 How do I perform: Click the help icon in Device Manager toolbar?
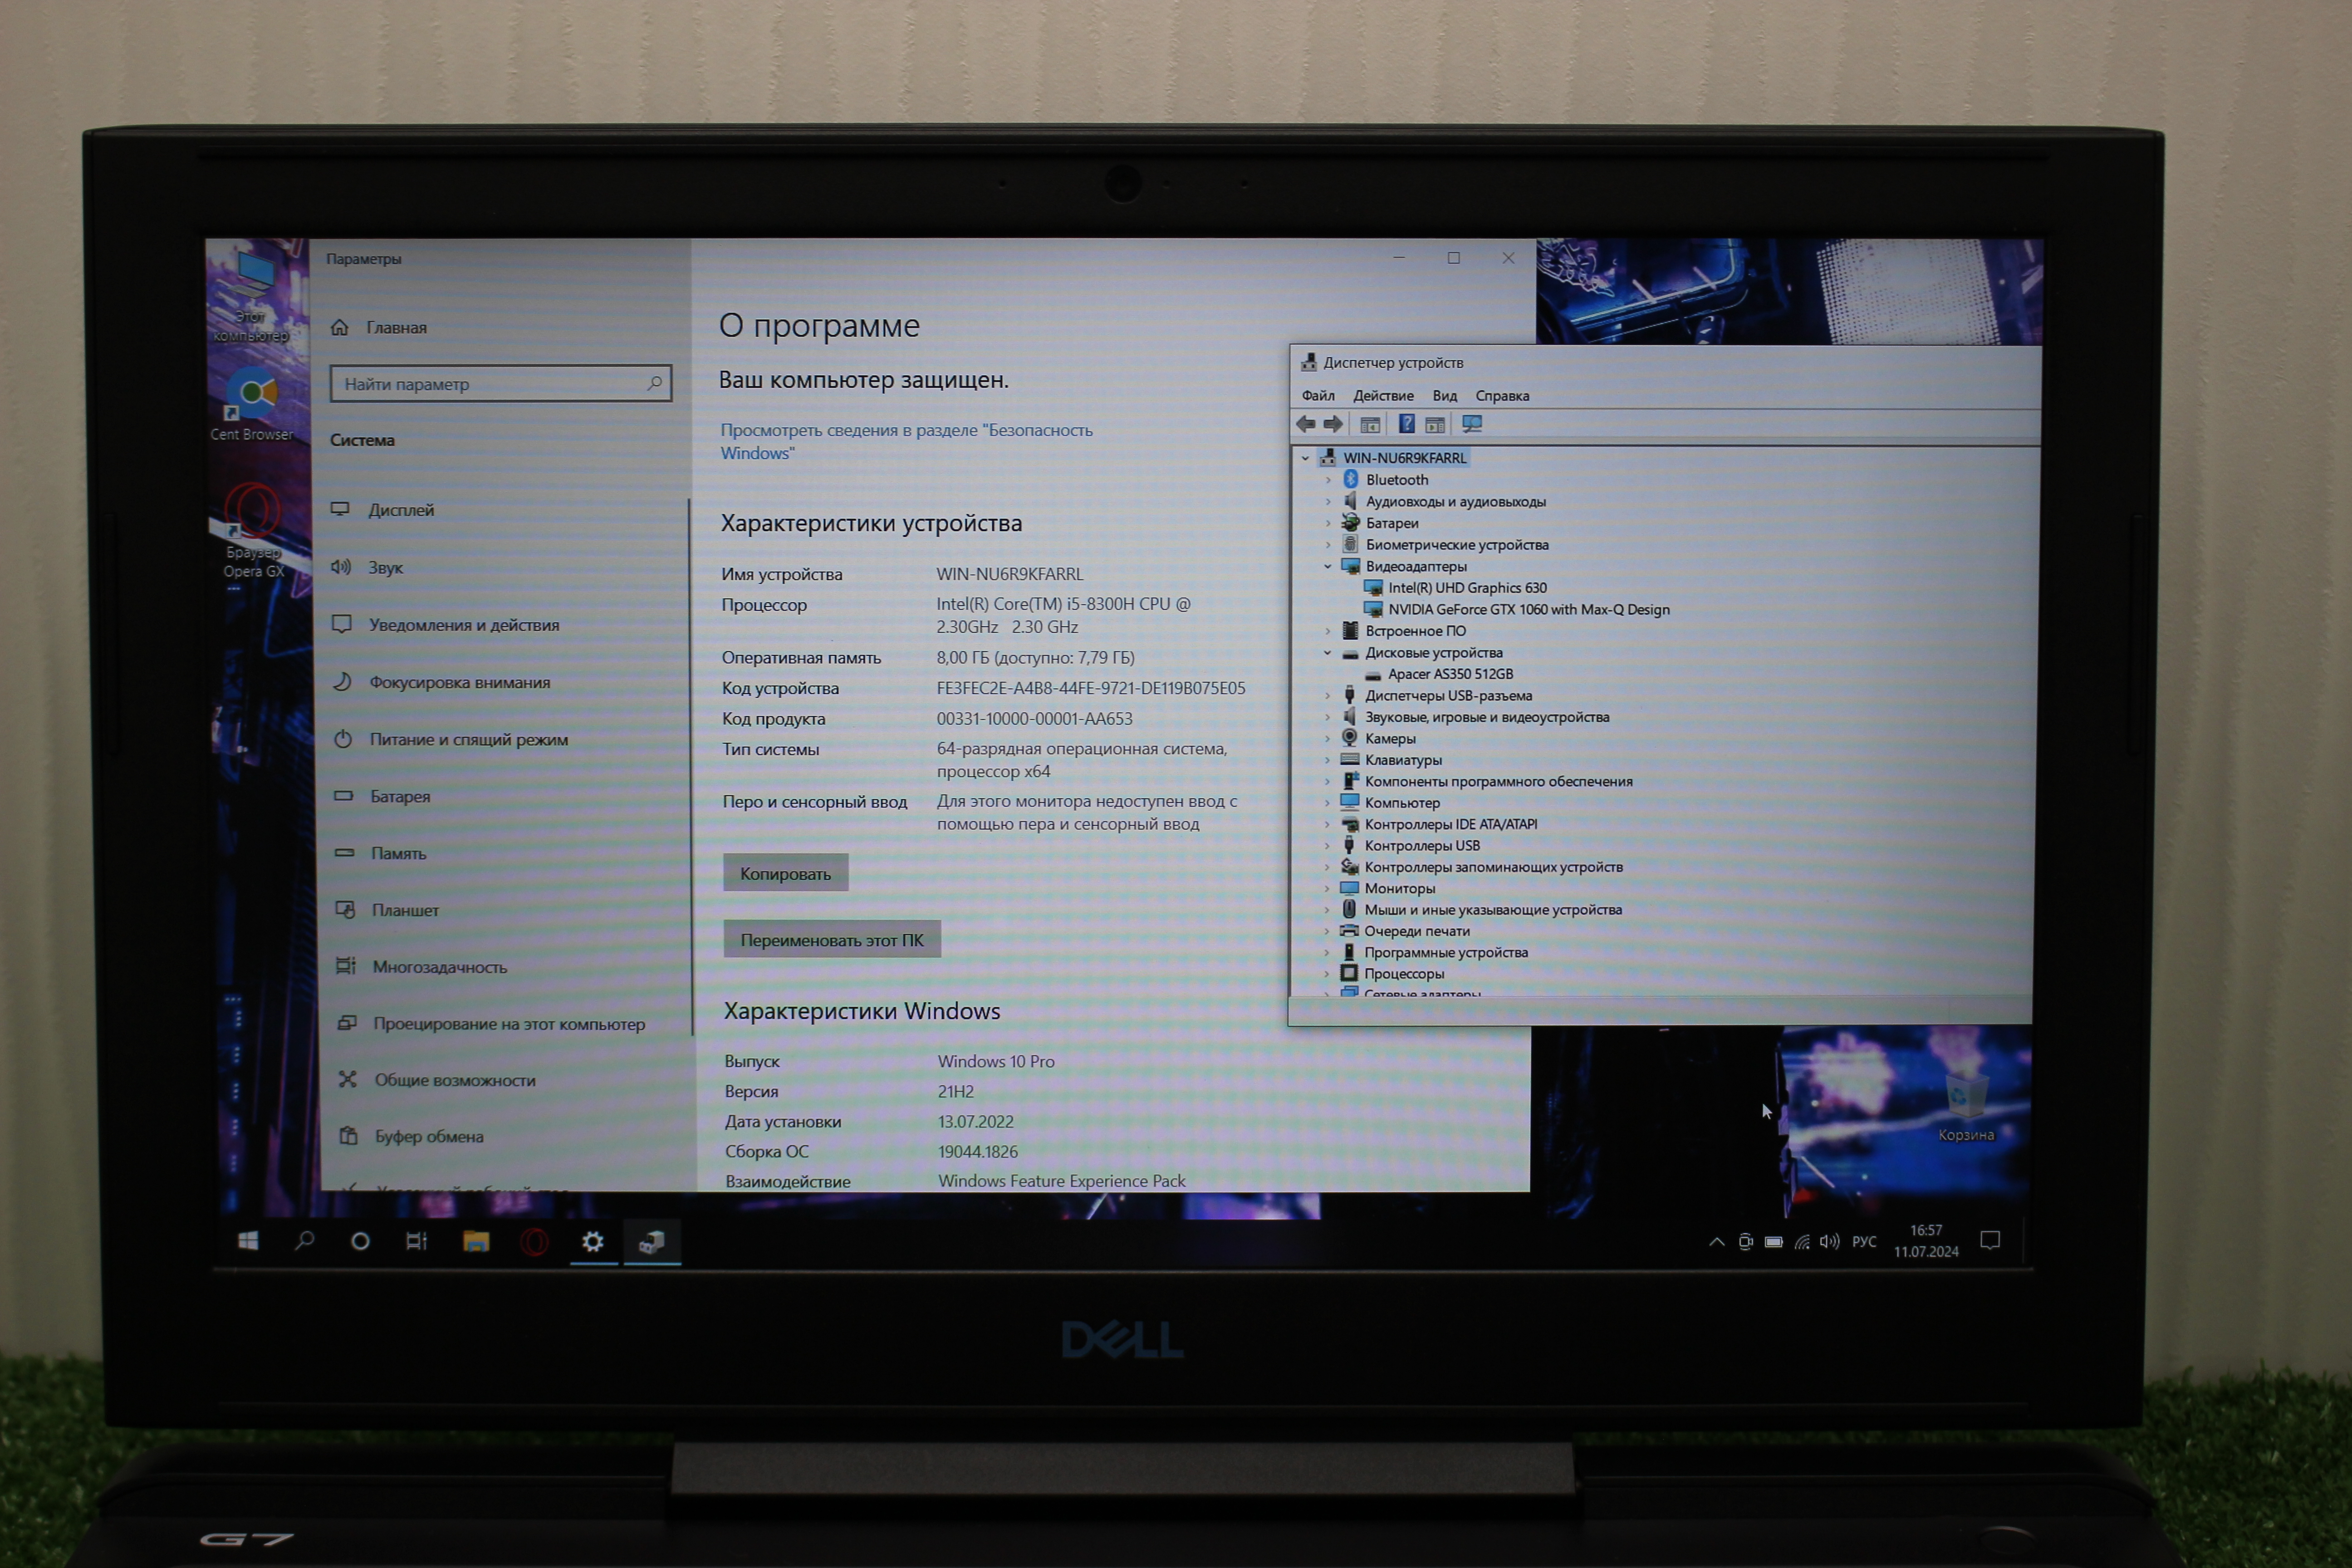point(1406,424)
